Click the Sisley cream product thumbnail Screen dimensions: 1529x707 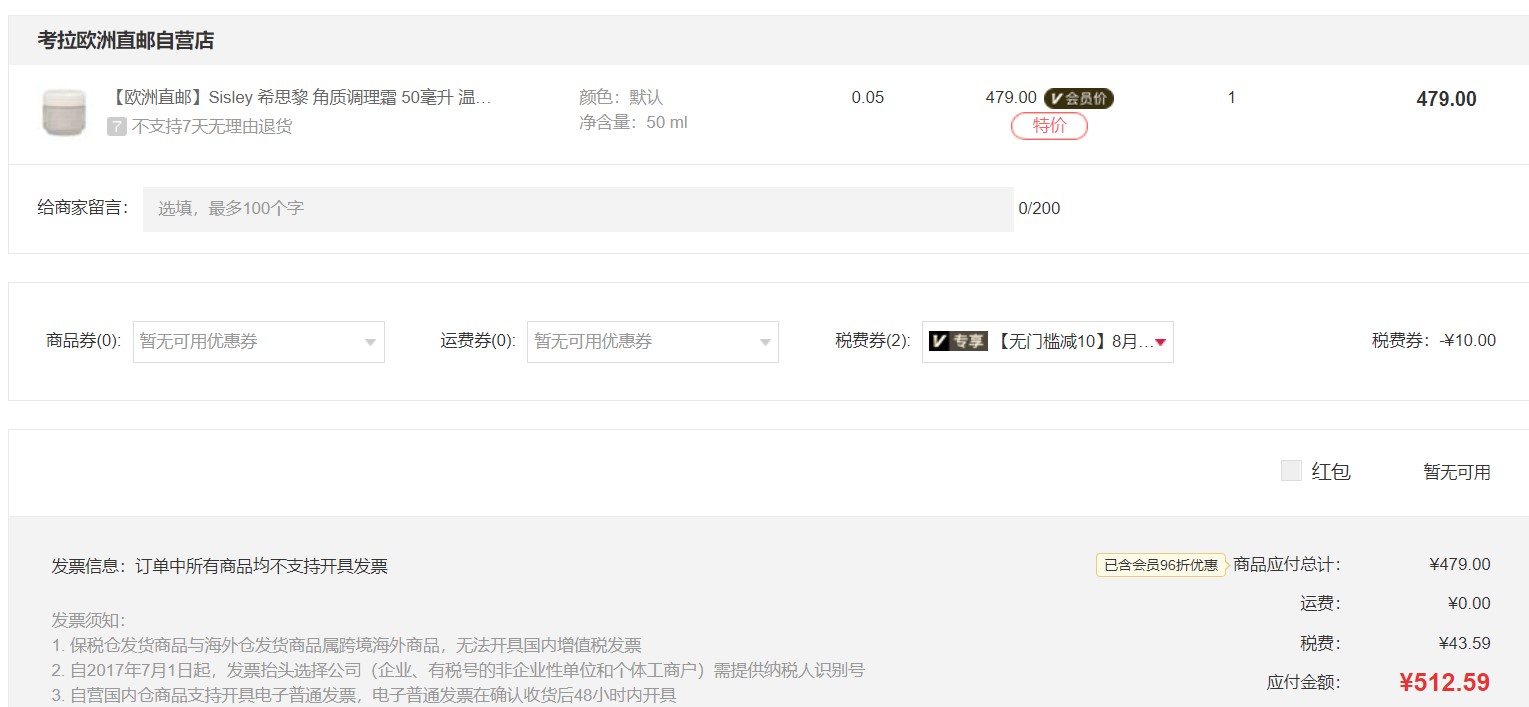[64, 111]
